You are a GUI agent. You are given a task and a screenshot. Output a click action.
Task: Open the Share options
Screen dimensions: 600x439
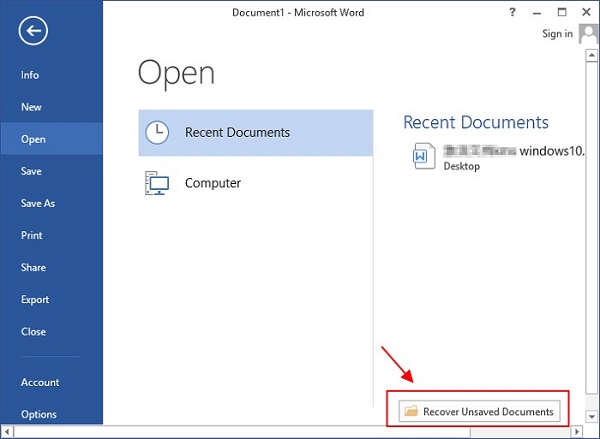pyautogui.click(x=33, y=267)
